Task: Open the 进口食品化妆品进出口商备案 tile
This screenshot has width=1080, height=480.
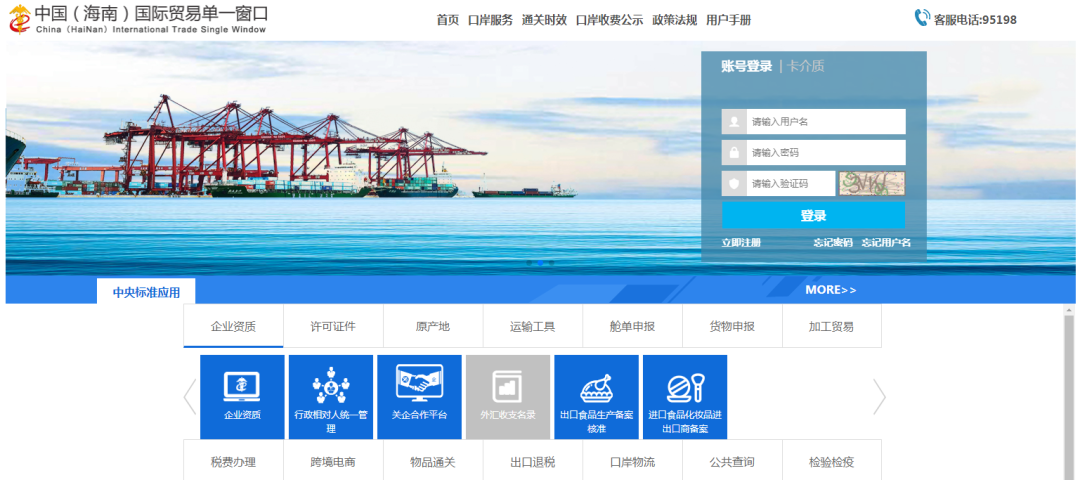Action: (685, 397)
